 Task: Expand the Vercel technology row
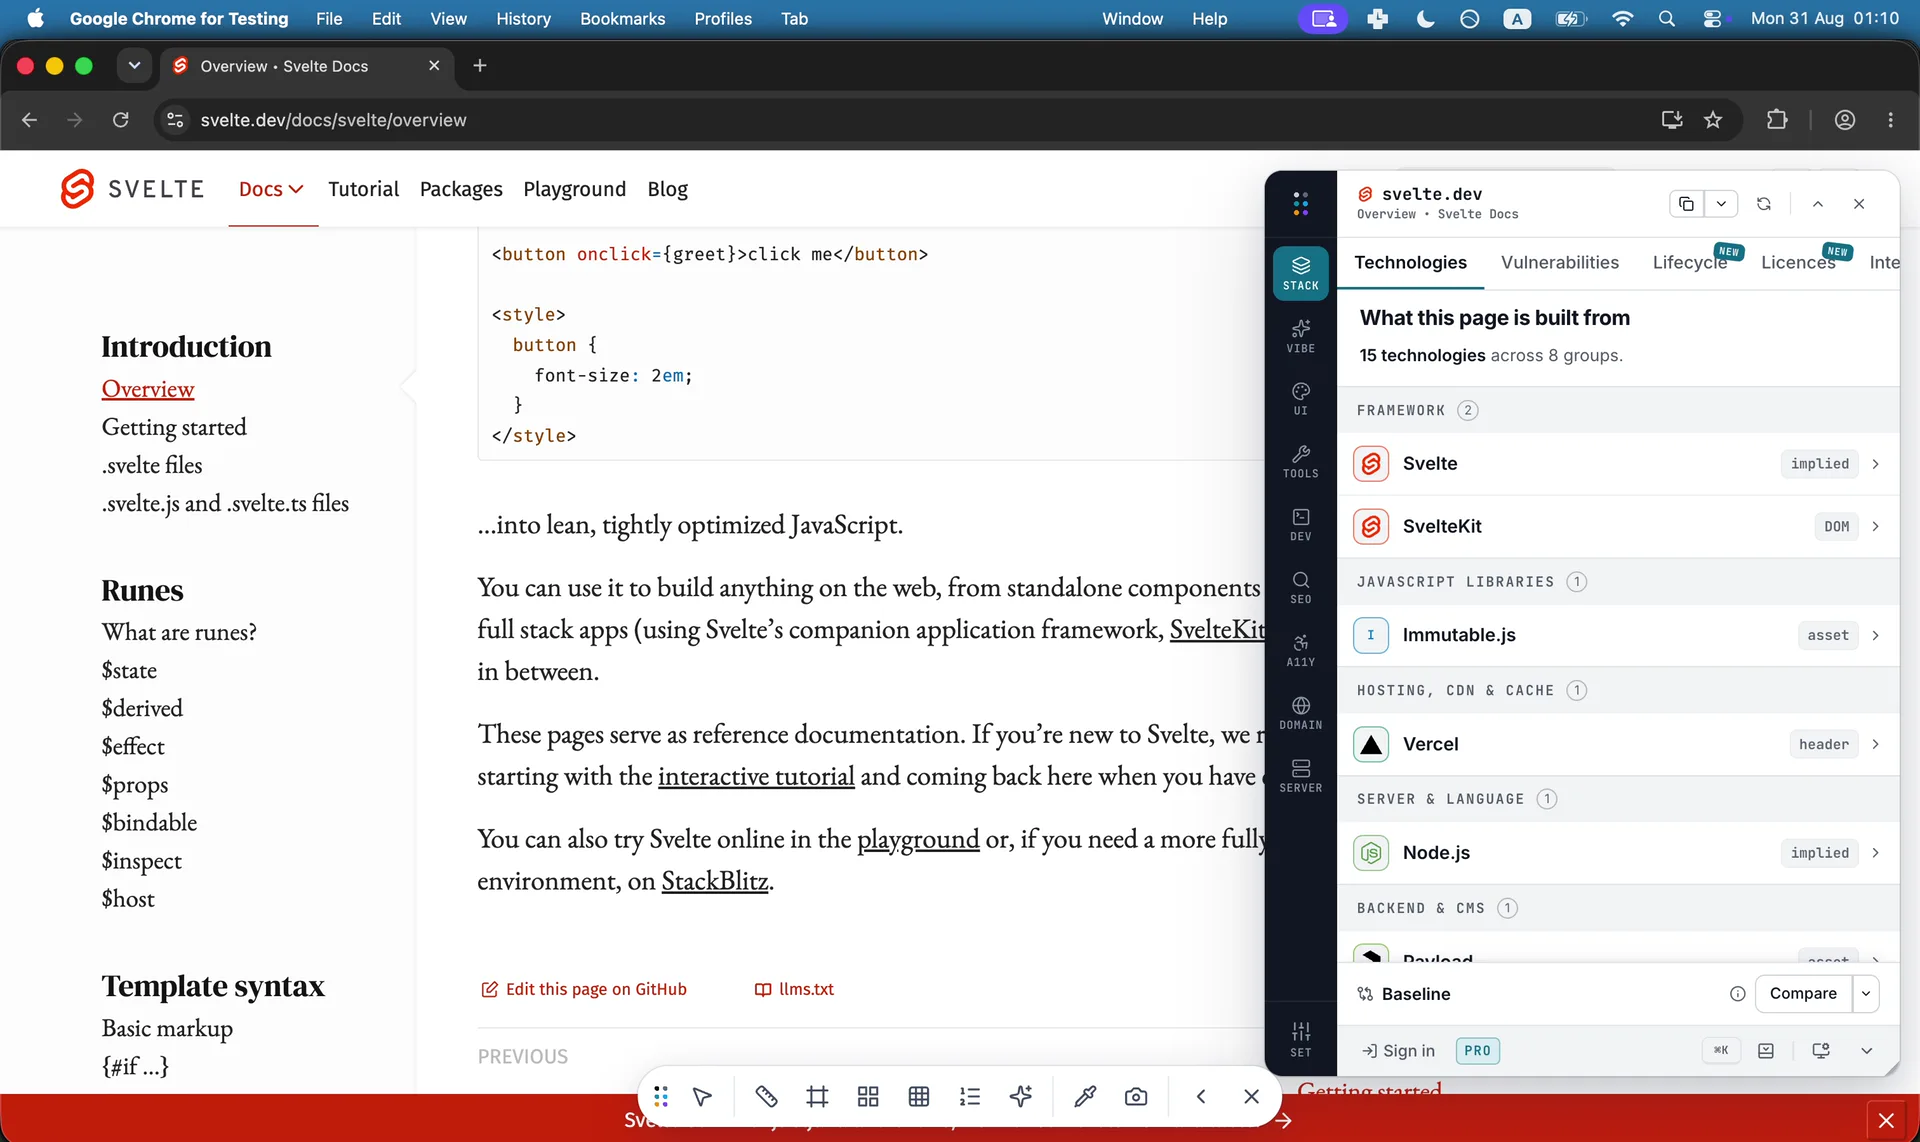click(x=1618, y=744)
